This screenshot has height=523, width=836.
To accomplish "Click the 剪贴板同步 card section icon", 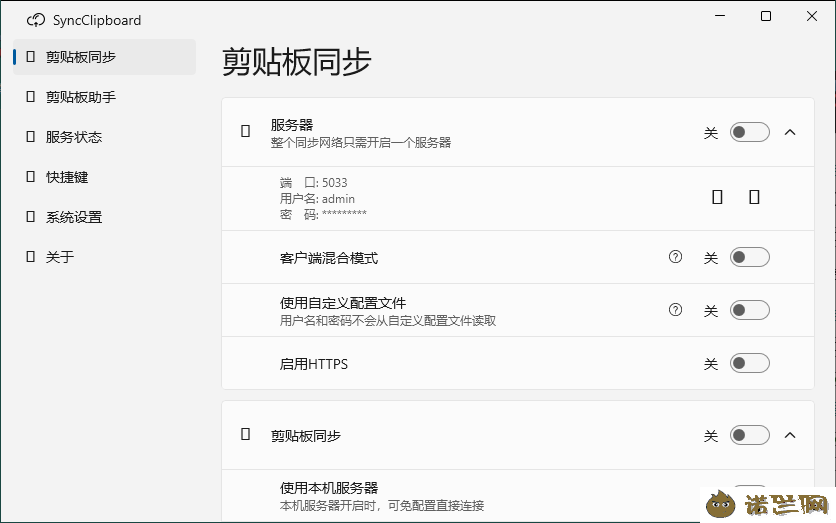I will click(x=246, y=434).
